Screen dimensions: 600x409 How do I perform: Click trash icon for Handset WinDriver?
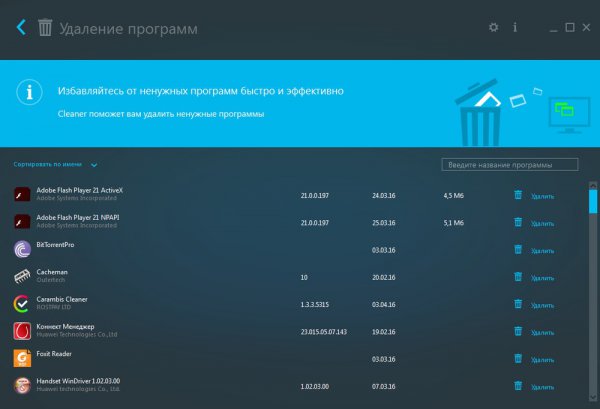pos(518,386)
